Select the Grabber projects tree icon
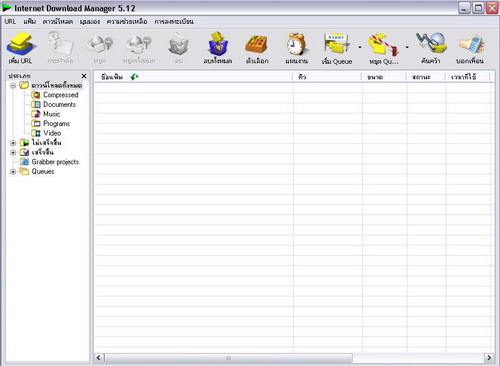 click(24, 162)
